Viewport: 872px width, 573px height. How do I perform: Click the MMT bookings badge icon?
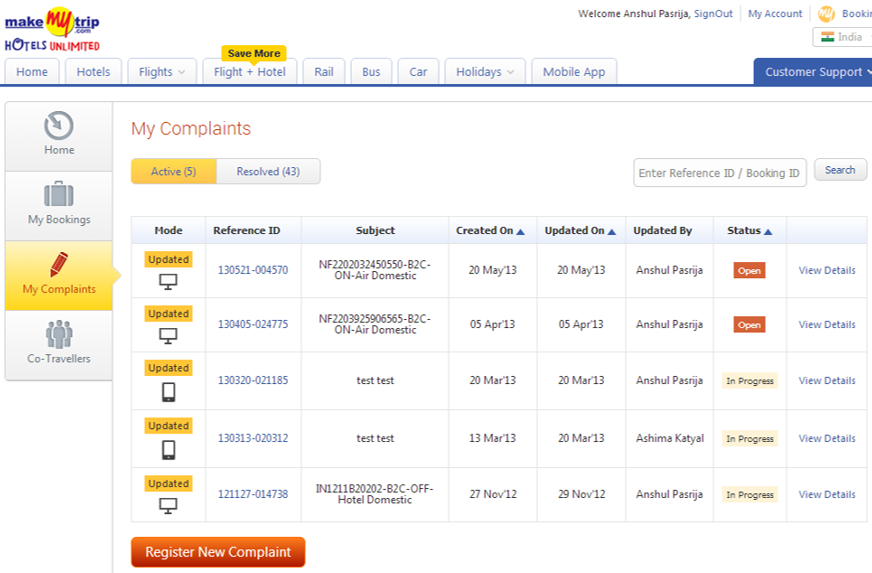coord(826,14)
